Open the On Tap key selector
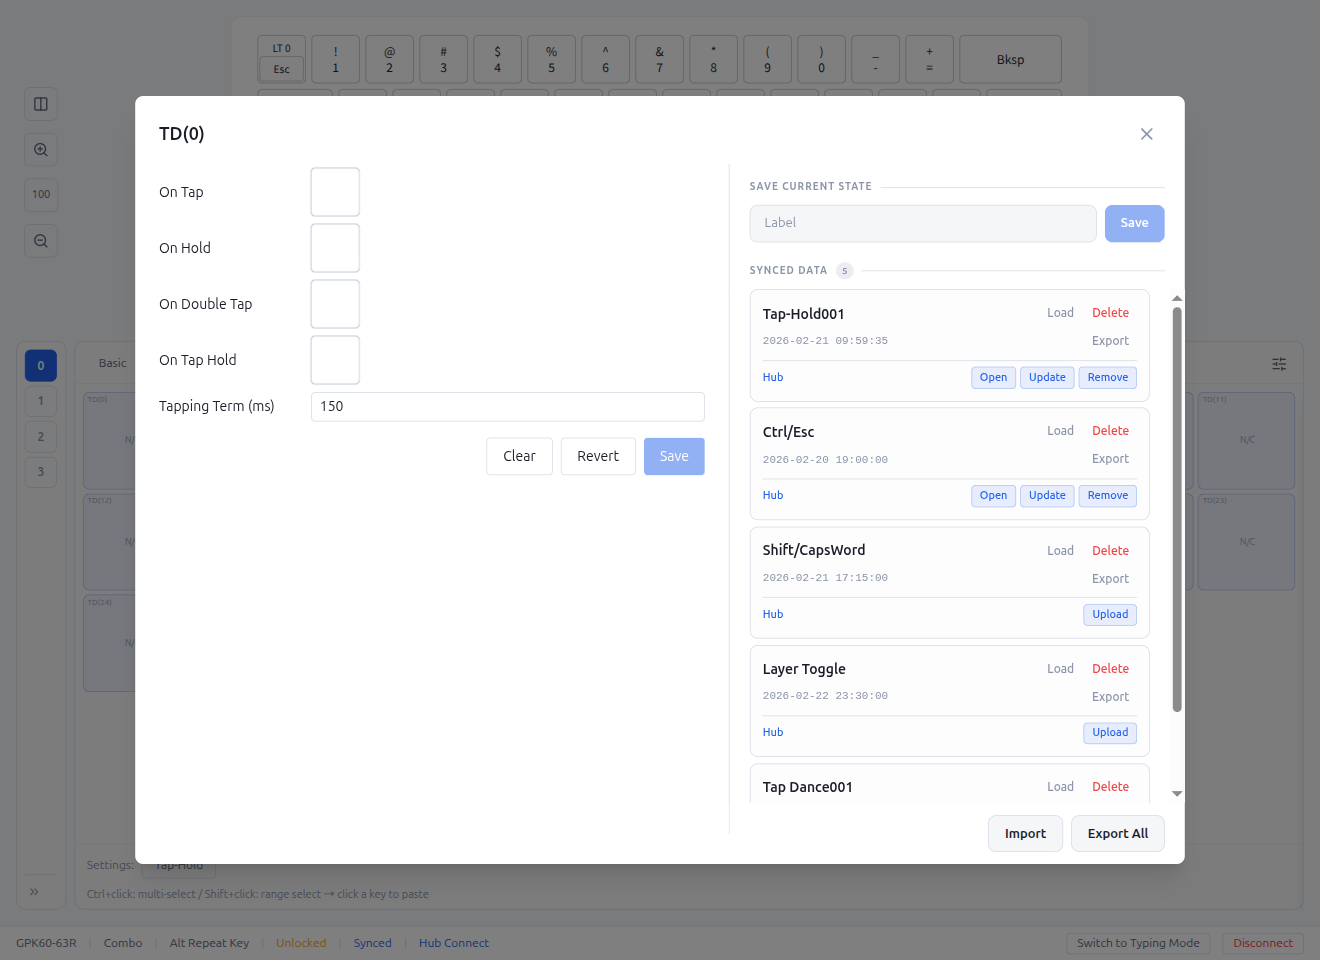1320x960 pixels. tap(335, 192)
